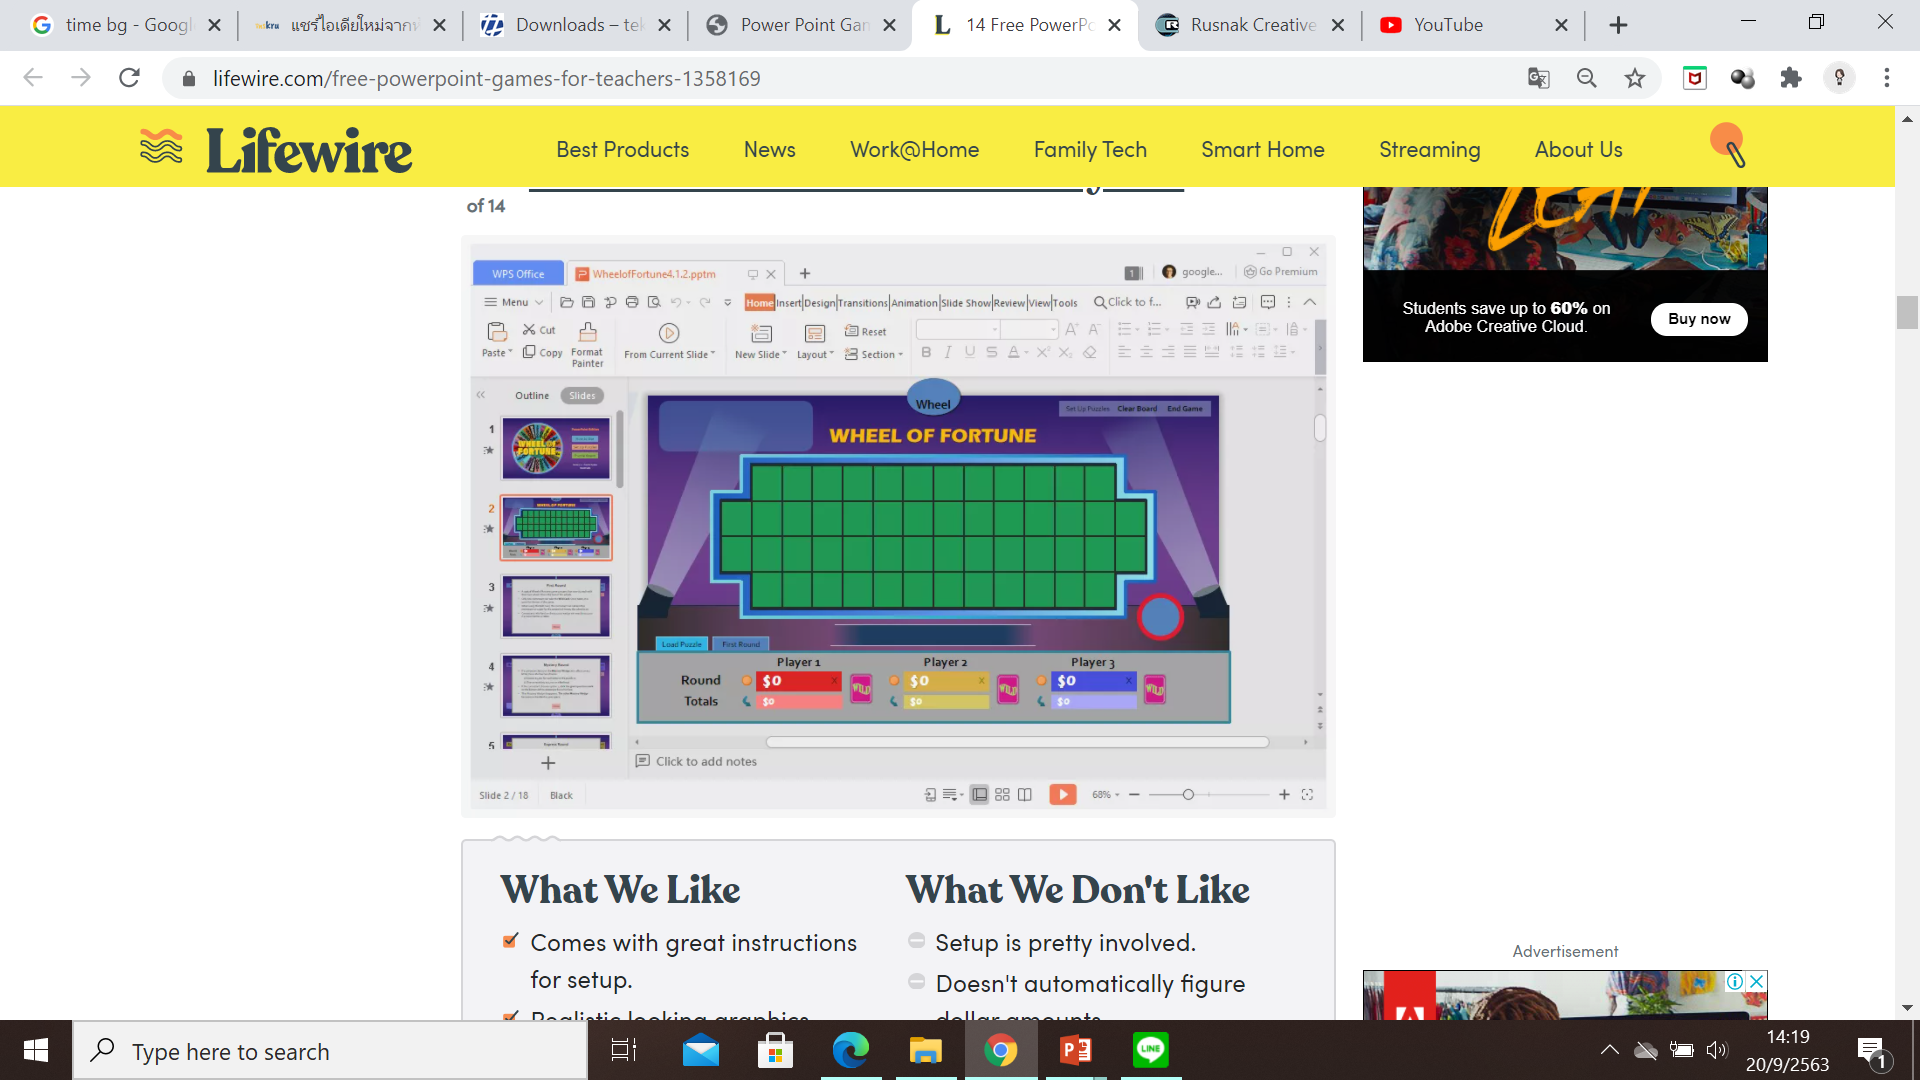The height and width of the screenshot is (1080, 1920).
Task: Open the LINE app from the taskbar
Action: pyautogui.click(x=1151, y=1050)
